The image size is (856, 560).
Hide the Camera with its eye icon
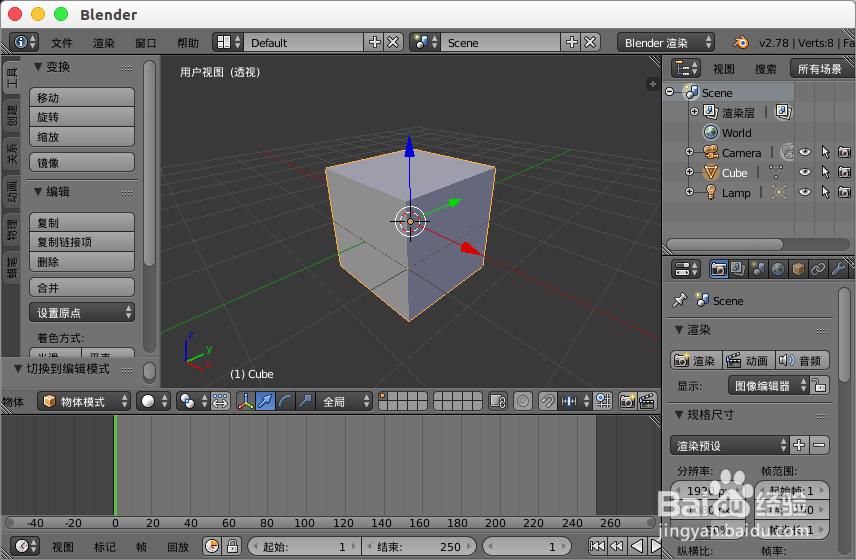pyautogui.click(x=805, y=152)
